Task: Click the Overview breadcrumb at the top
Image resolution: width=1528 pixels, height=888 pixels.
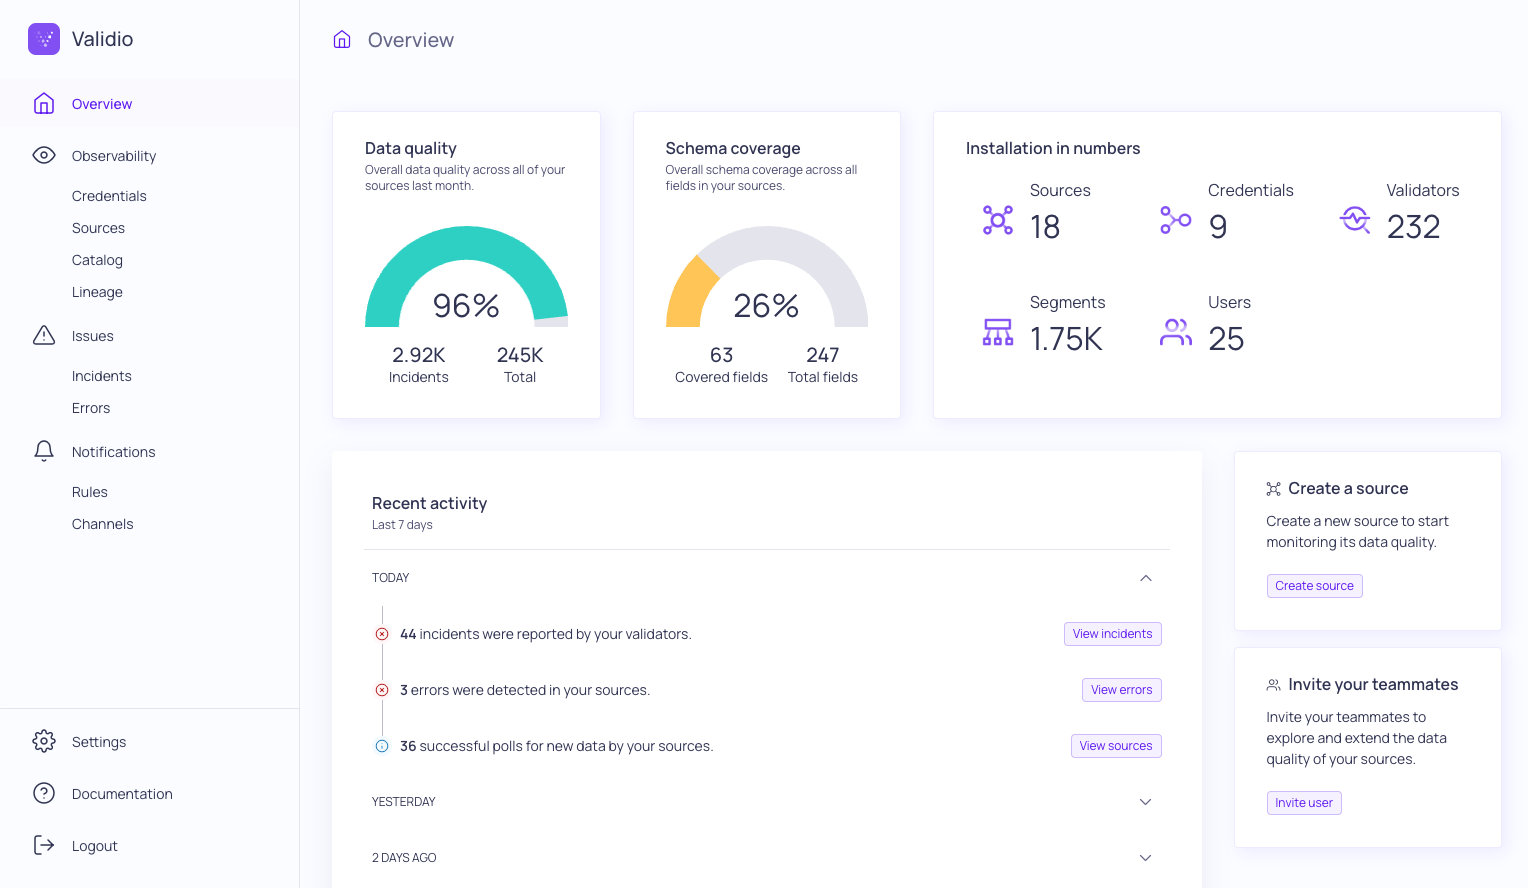Action: (x=411, y=39)
